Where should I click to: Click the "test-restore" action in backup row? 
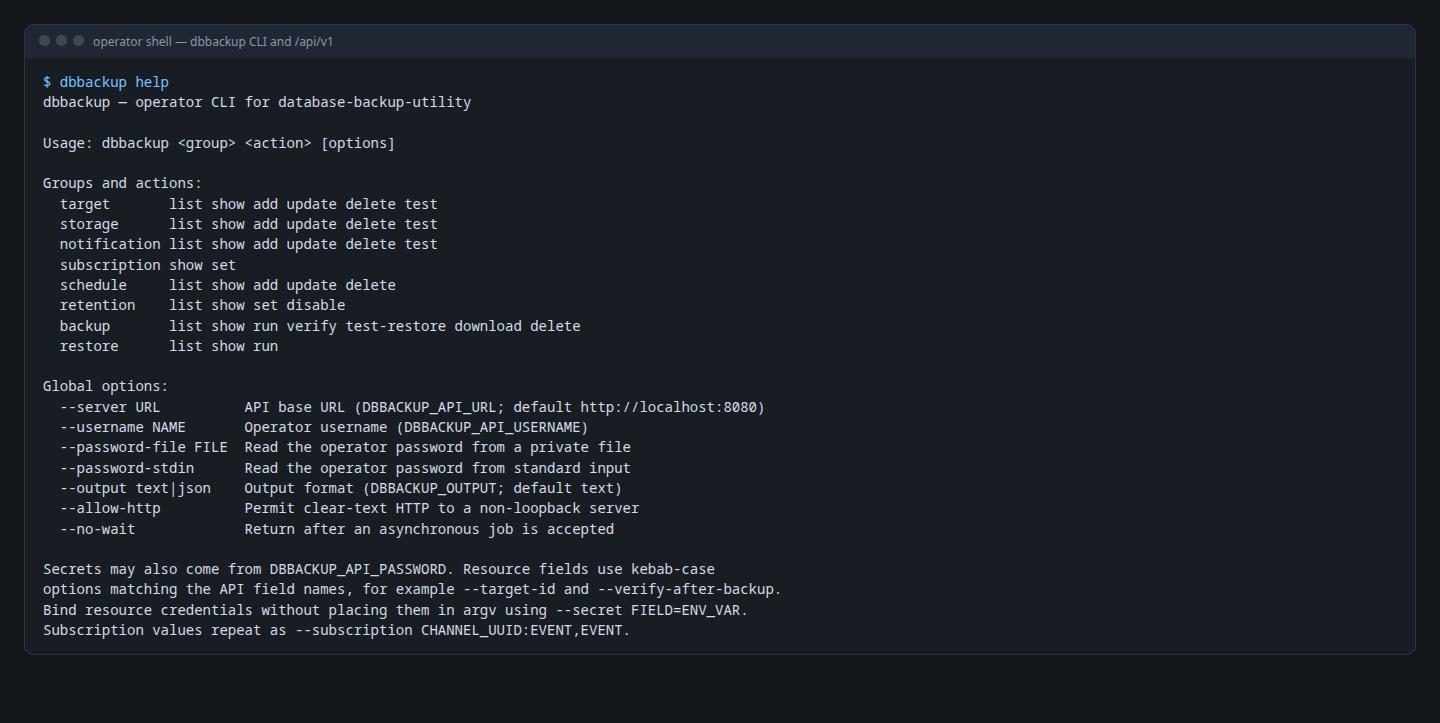click(396, 326)
